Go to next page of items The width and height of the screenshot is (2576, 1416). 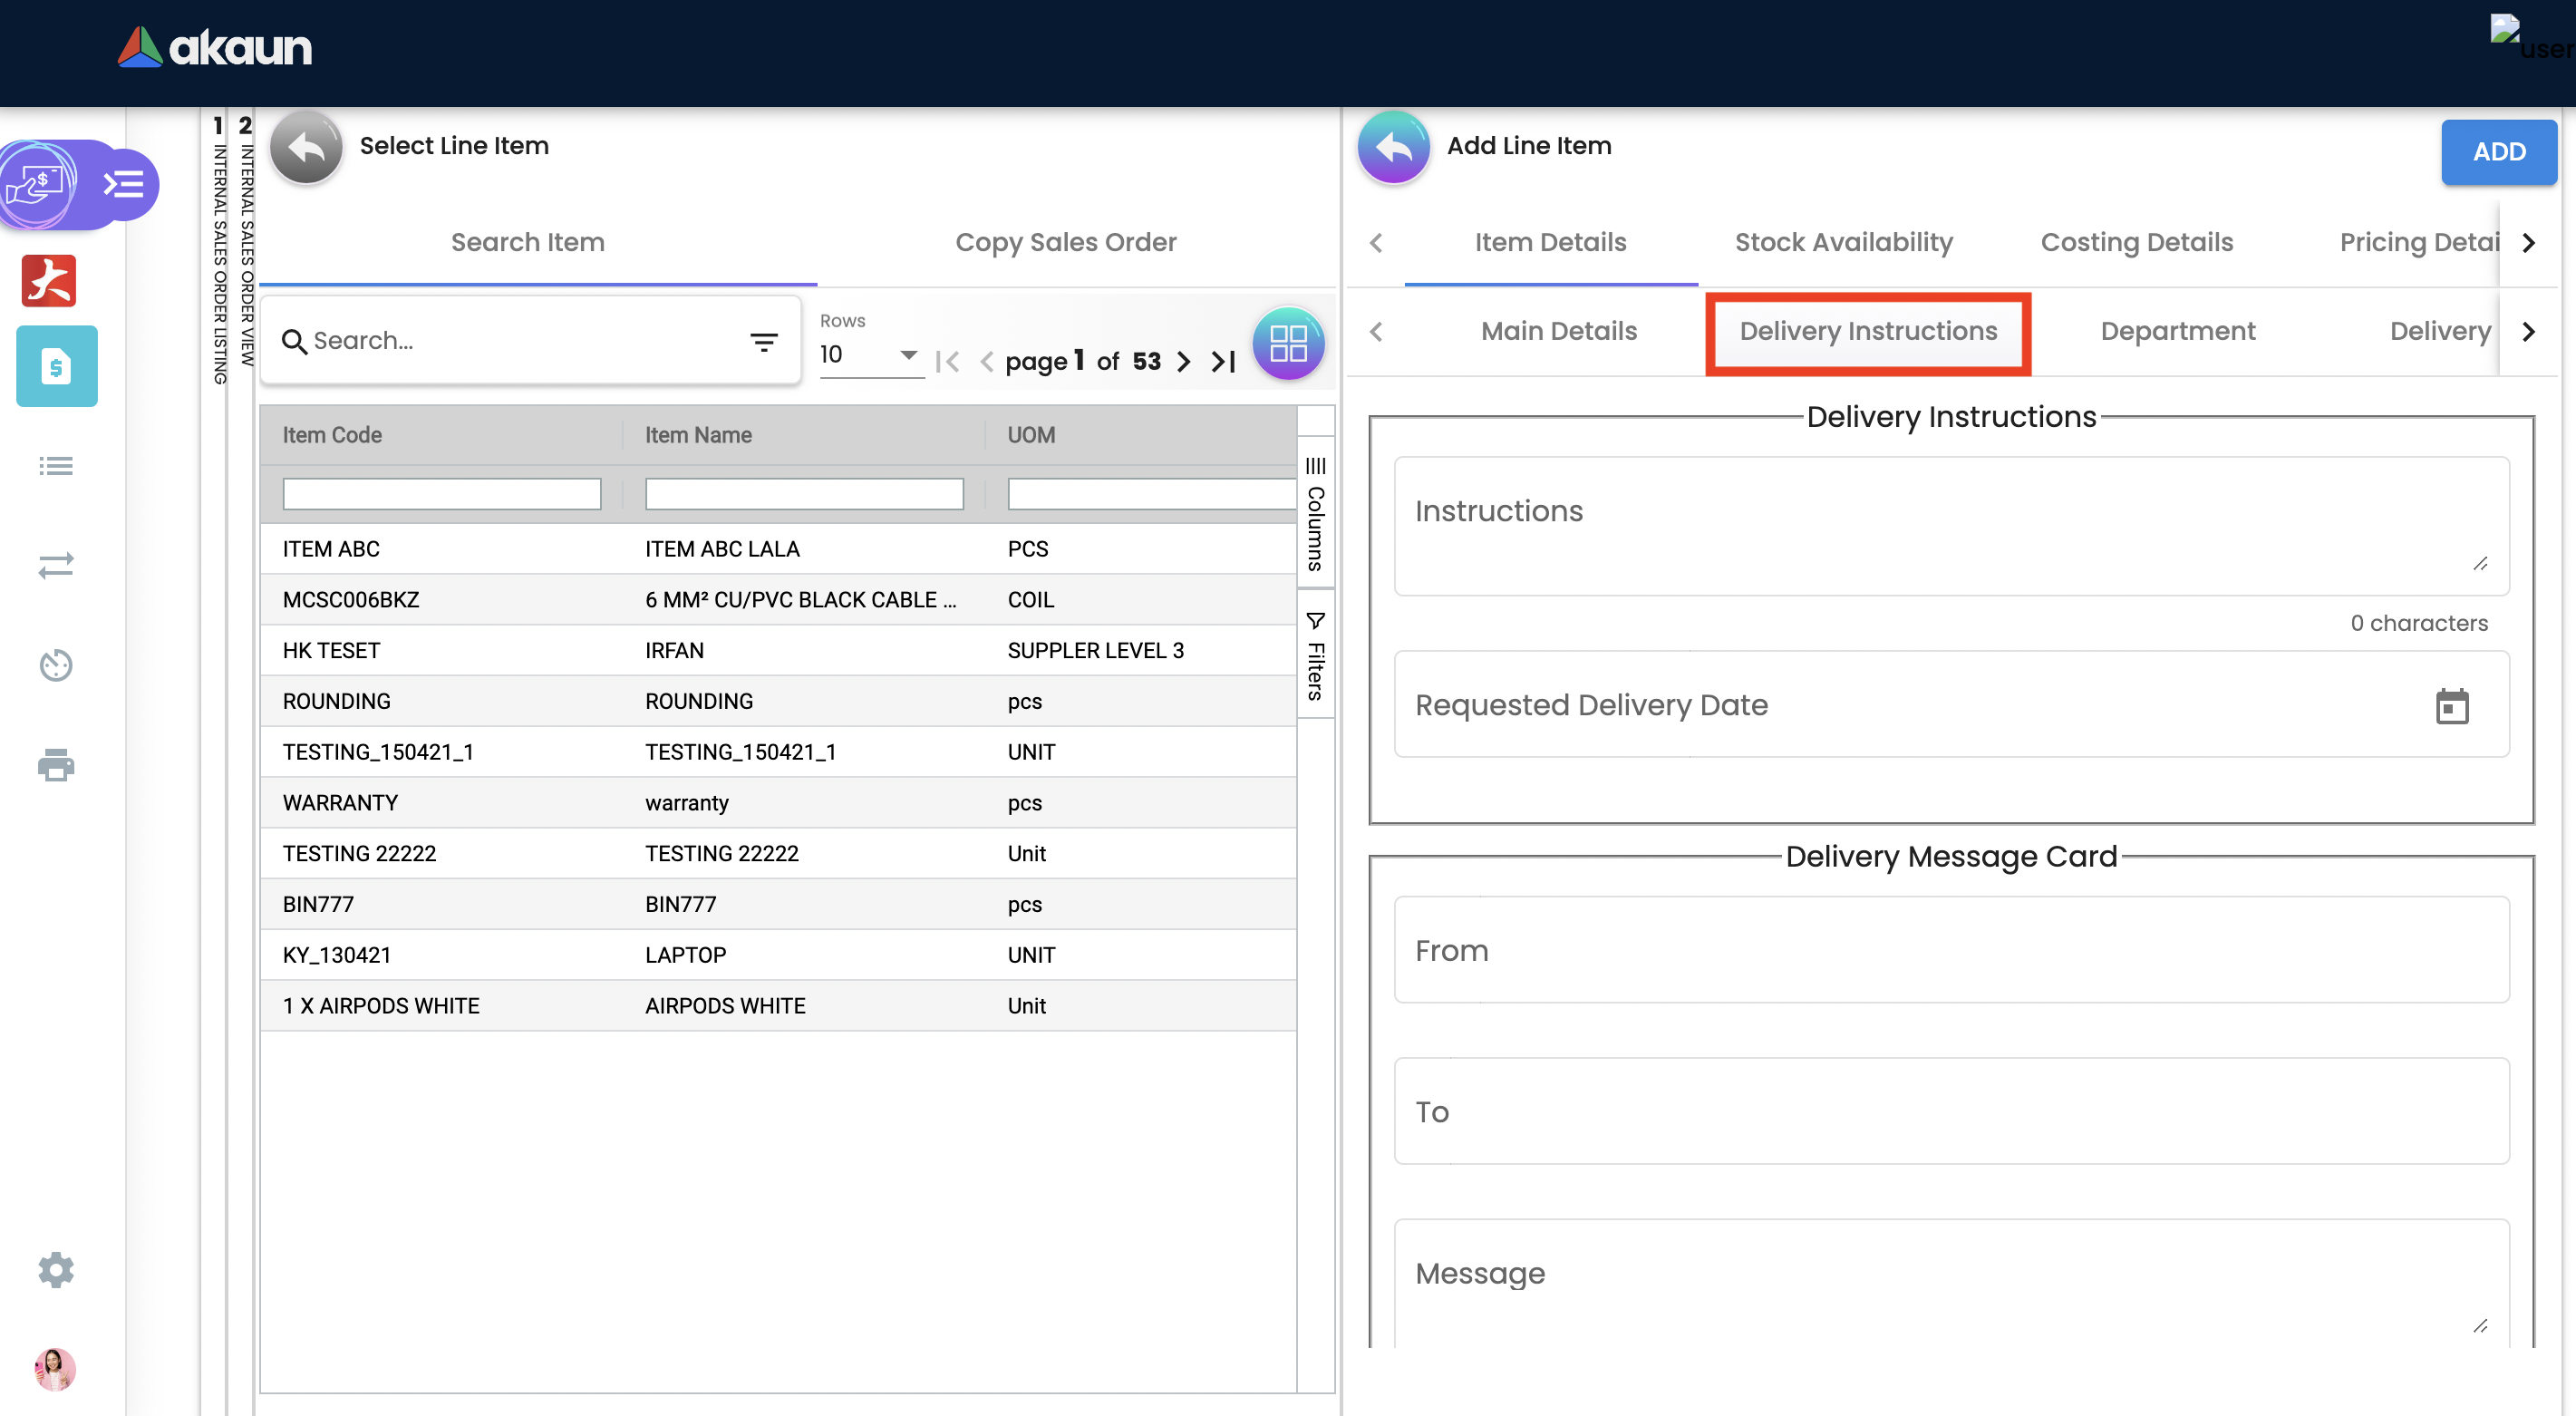tap(1183, 362)
